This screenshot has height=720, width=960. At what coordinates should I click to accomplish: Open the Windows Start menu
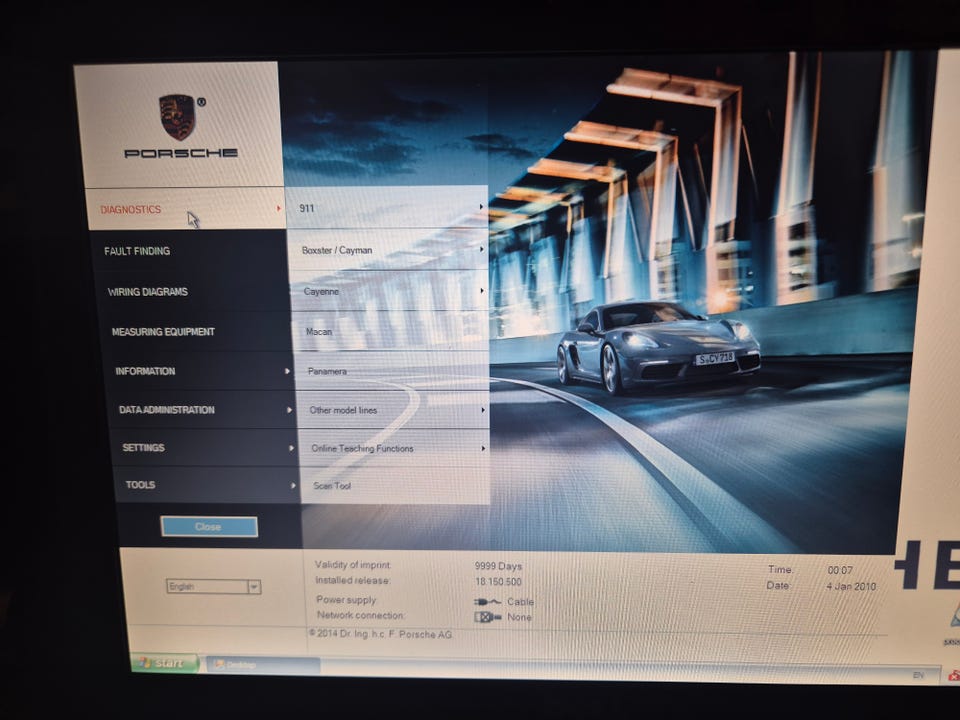pos(164,662)
